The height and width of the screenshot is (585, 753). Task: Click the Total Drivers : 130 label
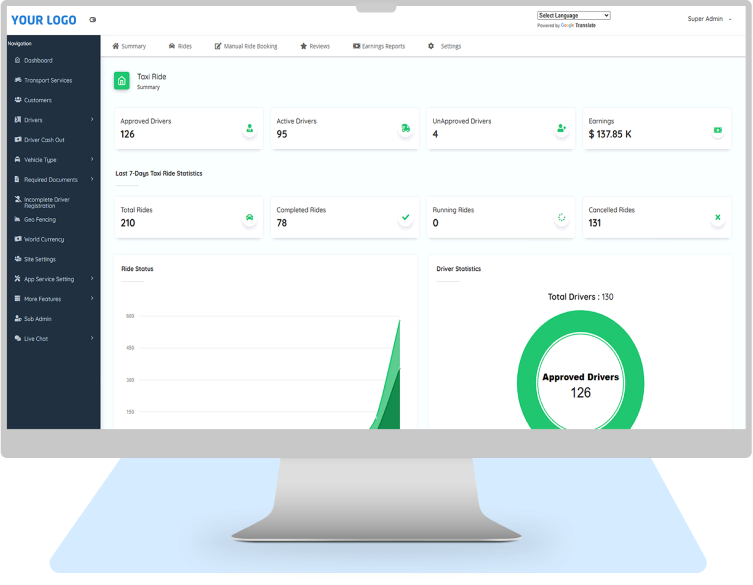coord(580,297)
